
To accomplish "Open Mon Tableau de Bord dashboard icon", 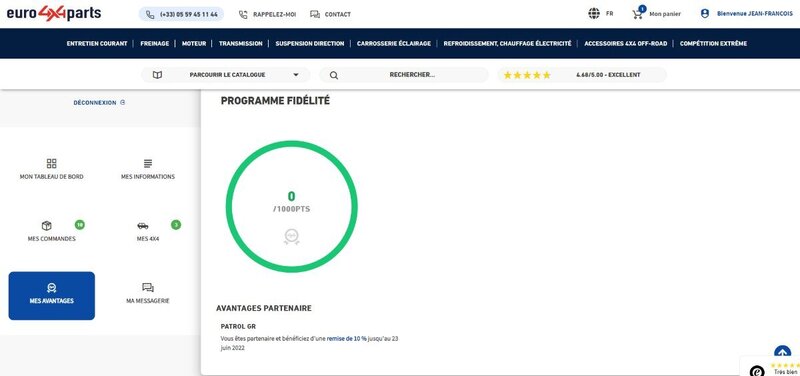I will [52, 163].
